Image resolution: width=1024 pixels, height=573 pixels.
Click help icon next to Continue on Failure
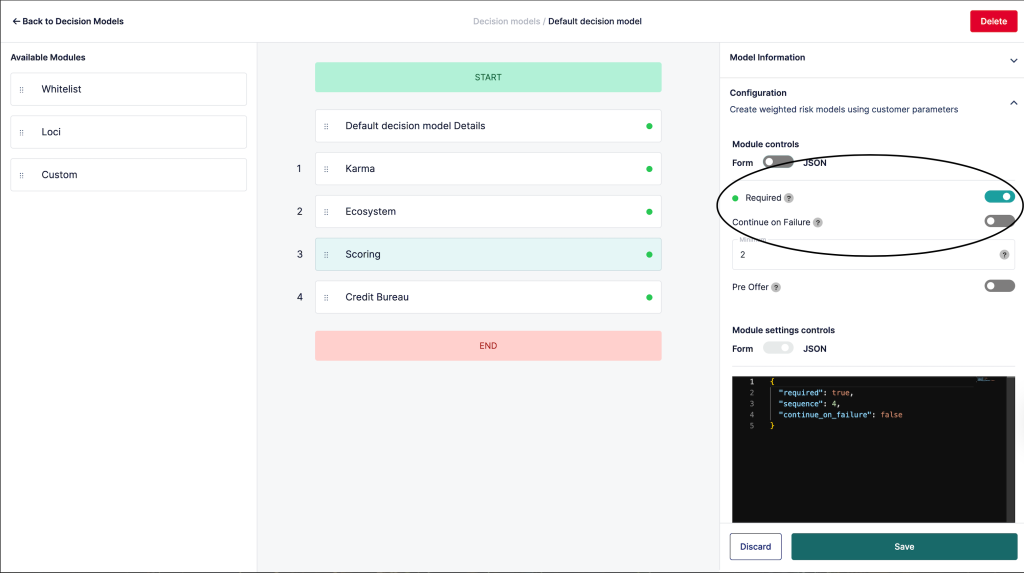point(818,222)
